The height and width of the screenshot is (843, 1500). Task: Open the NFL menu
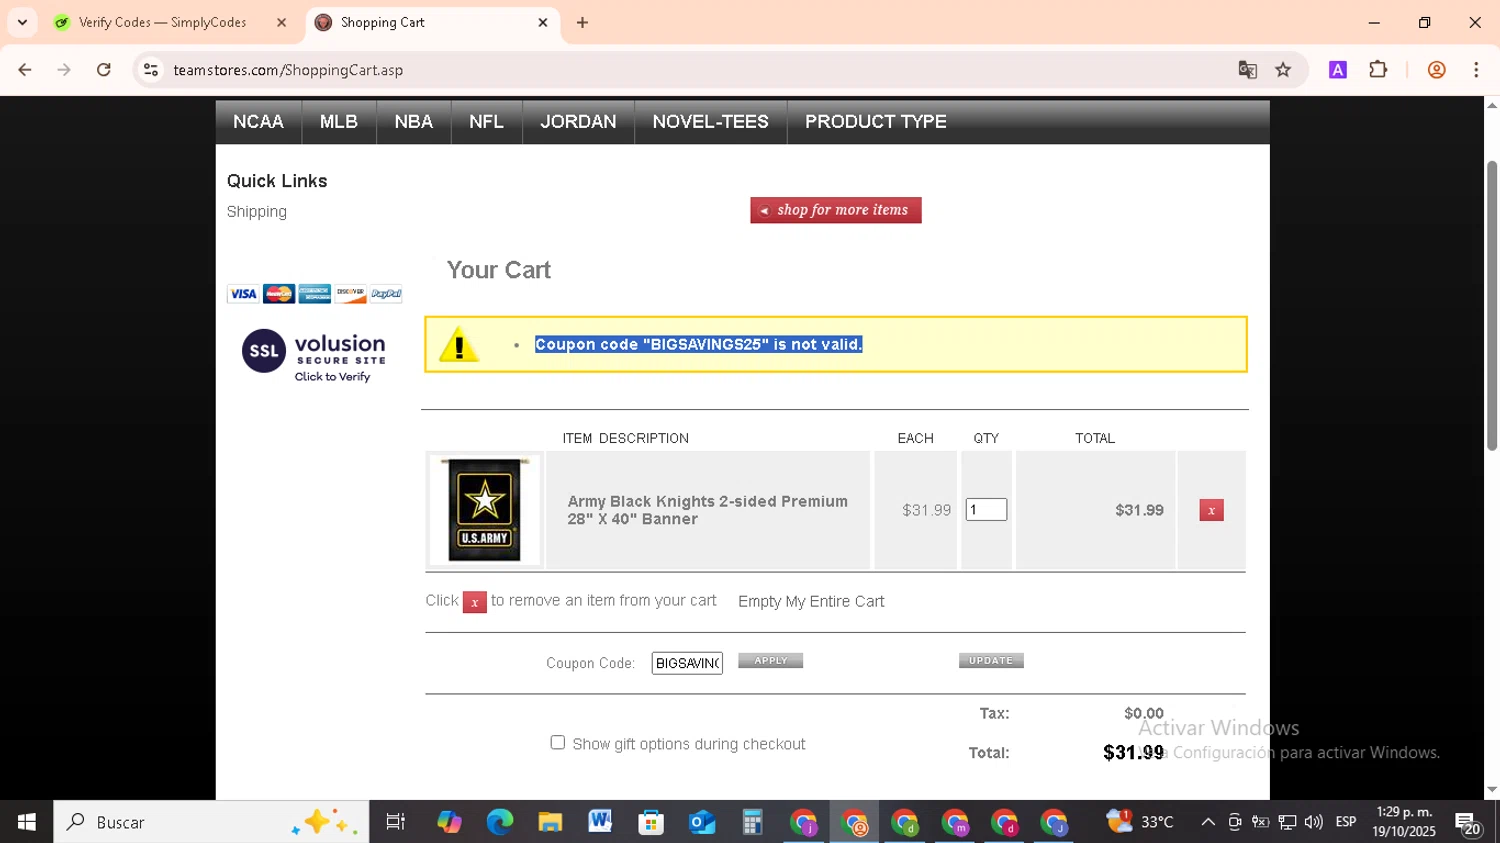(x=486, y=122)
